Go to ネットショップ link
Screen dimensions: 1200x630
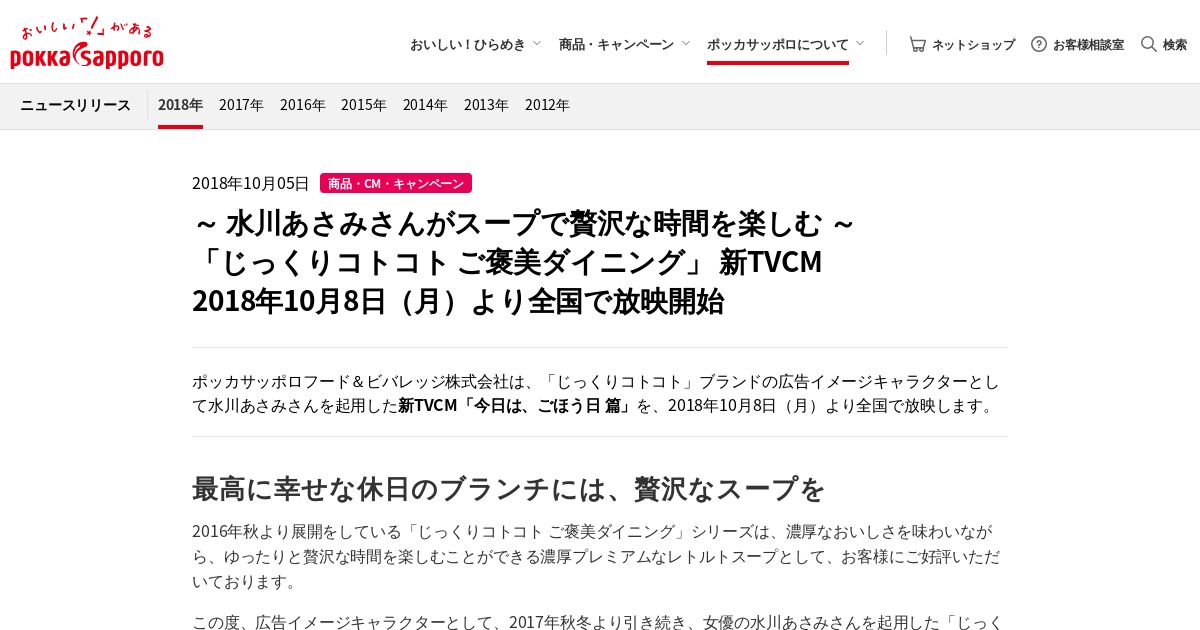[973, 44]
